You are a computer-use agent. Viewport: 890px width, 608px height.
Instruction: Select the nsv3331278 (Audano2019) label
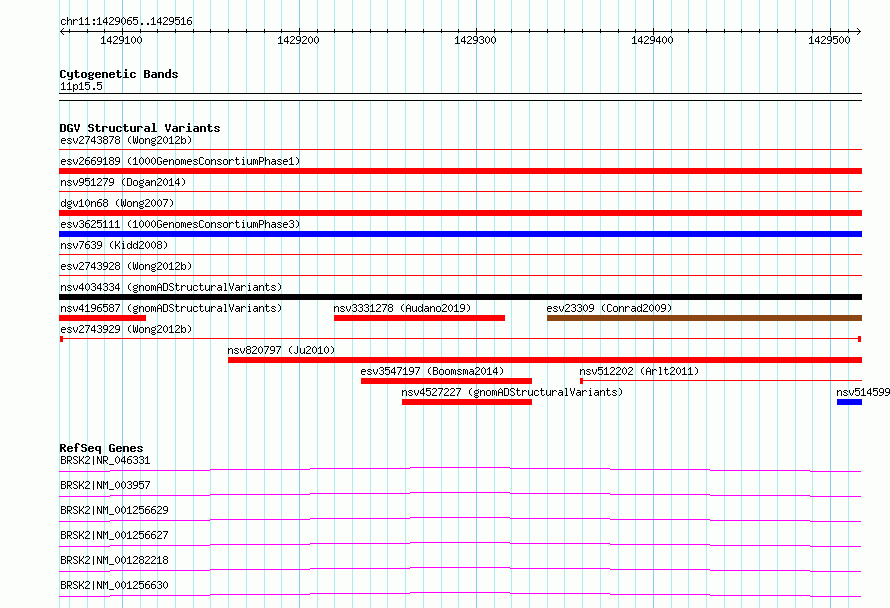pyautogui.click(x=402, y=308)
